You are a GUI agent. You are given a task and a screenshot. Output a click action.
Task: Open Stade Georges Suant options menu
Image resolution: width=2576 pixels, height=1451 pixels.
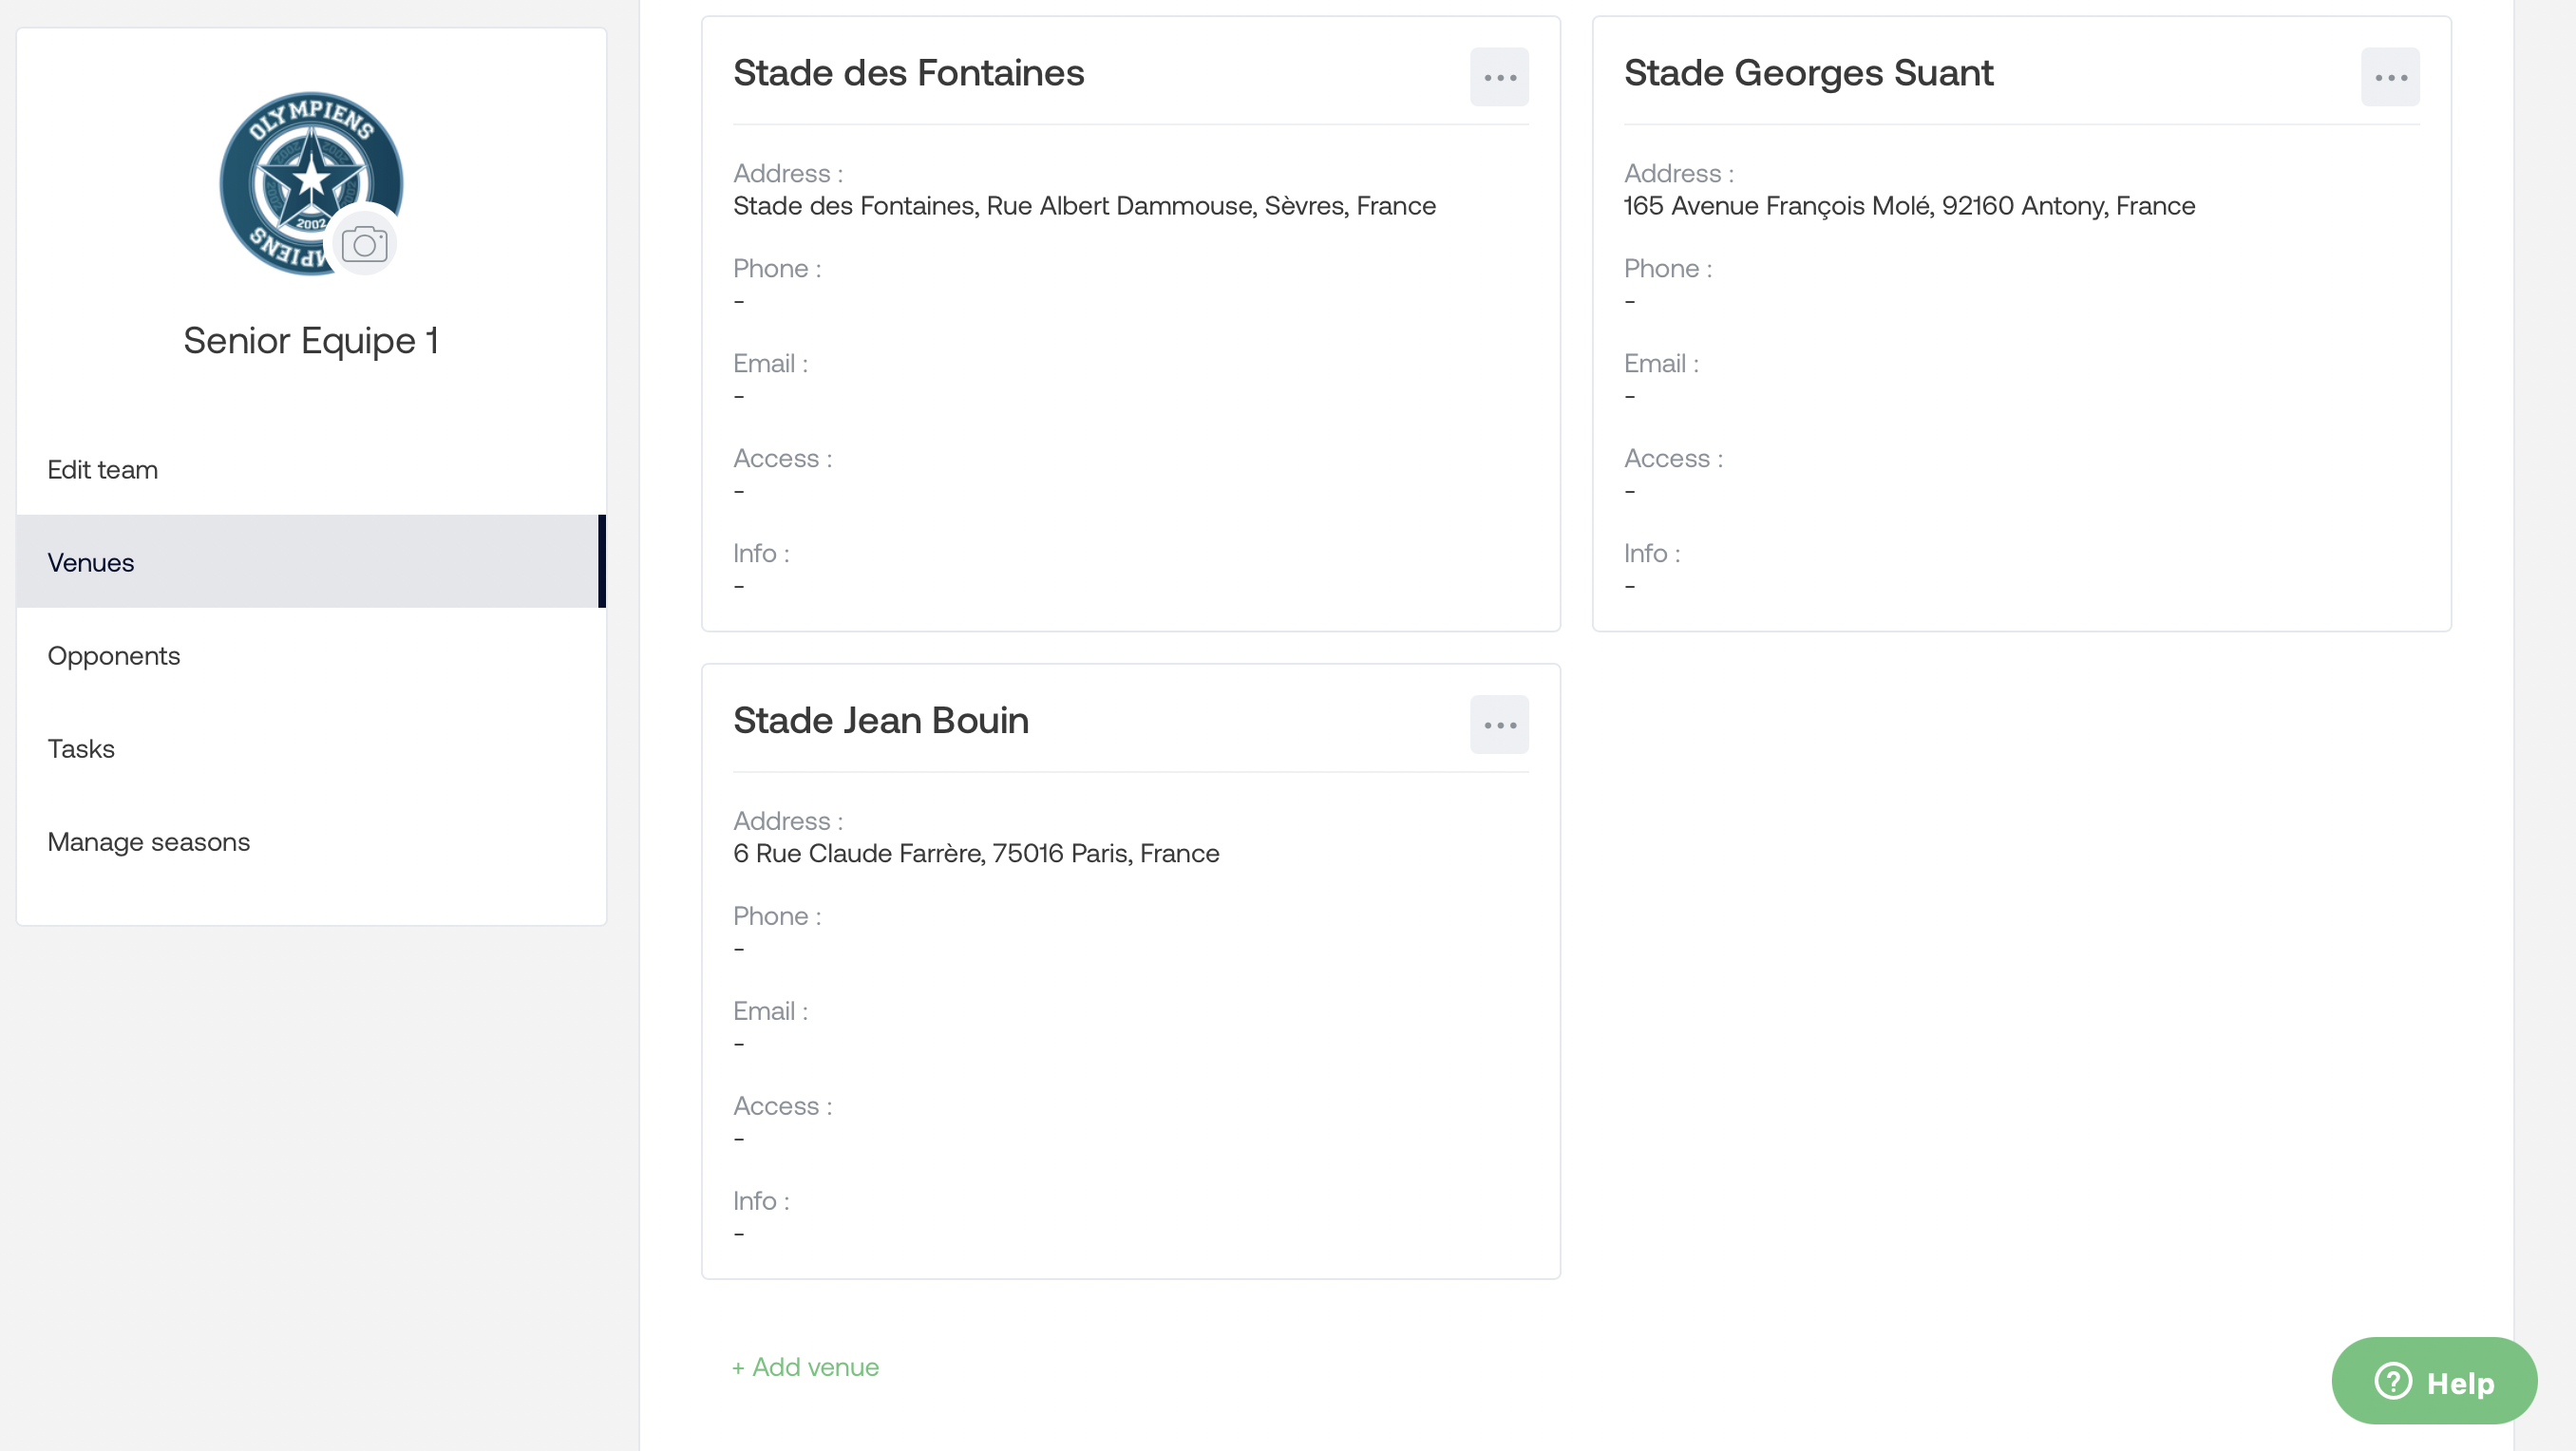[x=2390, y=77]
